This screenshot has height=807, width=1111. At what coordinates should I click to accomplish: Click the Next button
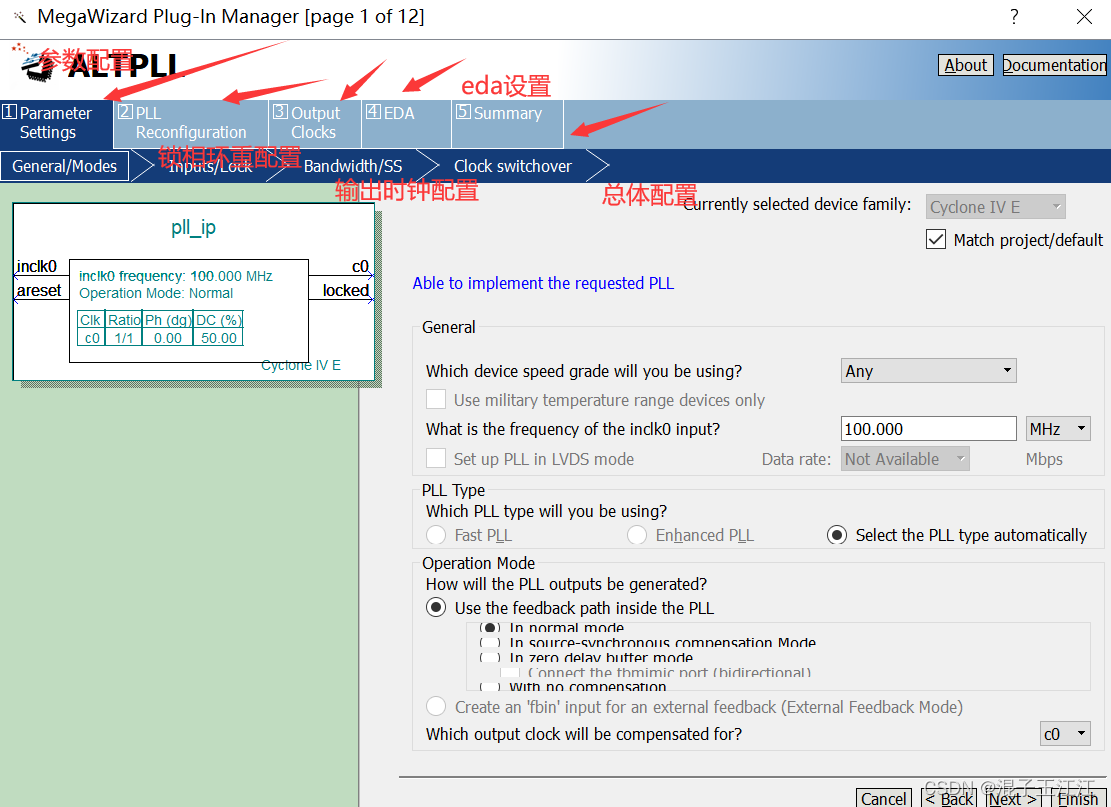pos(1013,798)
